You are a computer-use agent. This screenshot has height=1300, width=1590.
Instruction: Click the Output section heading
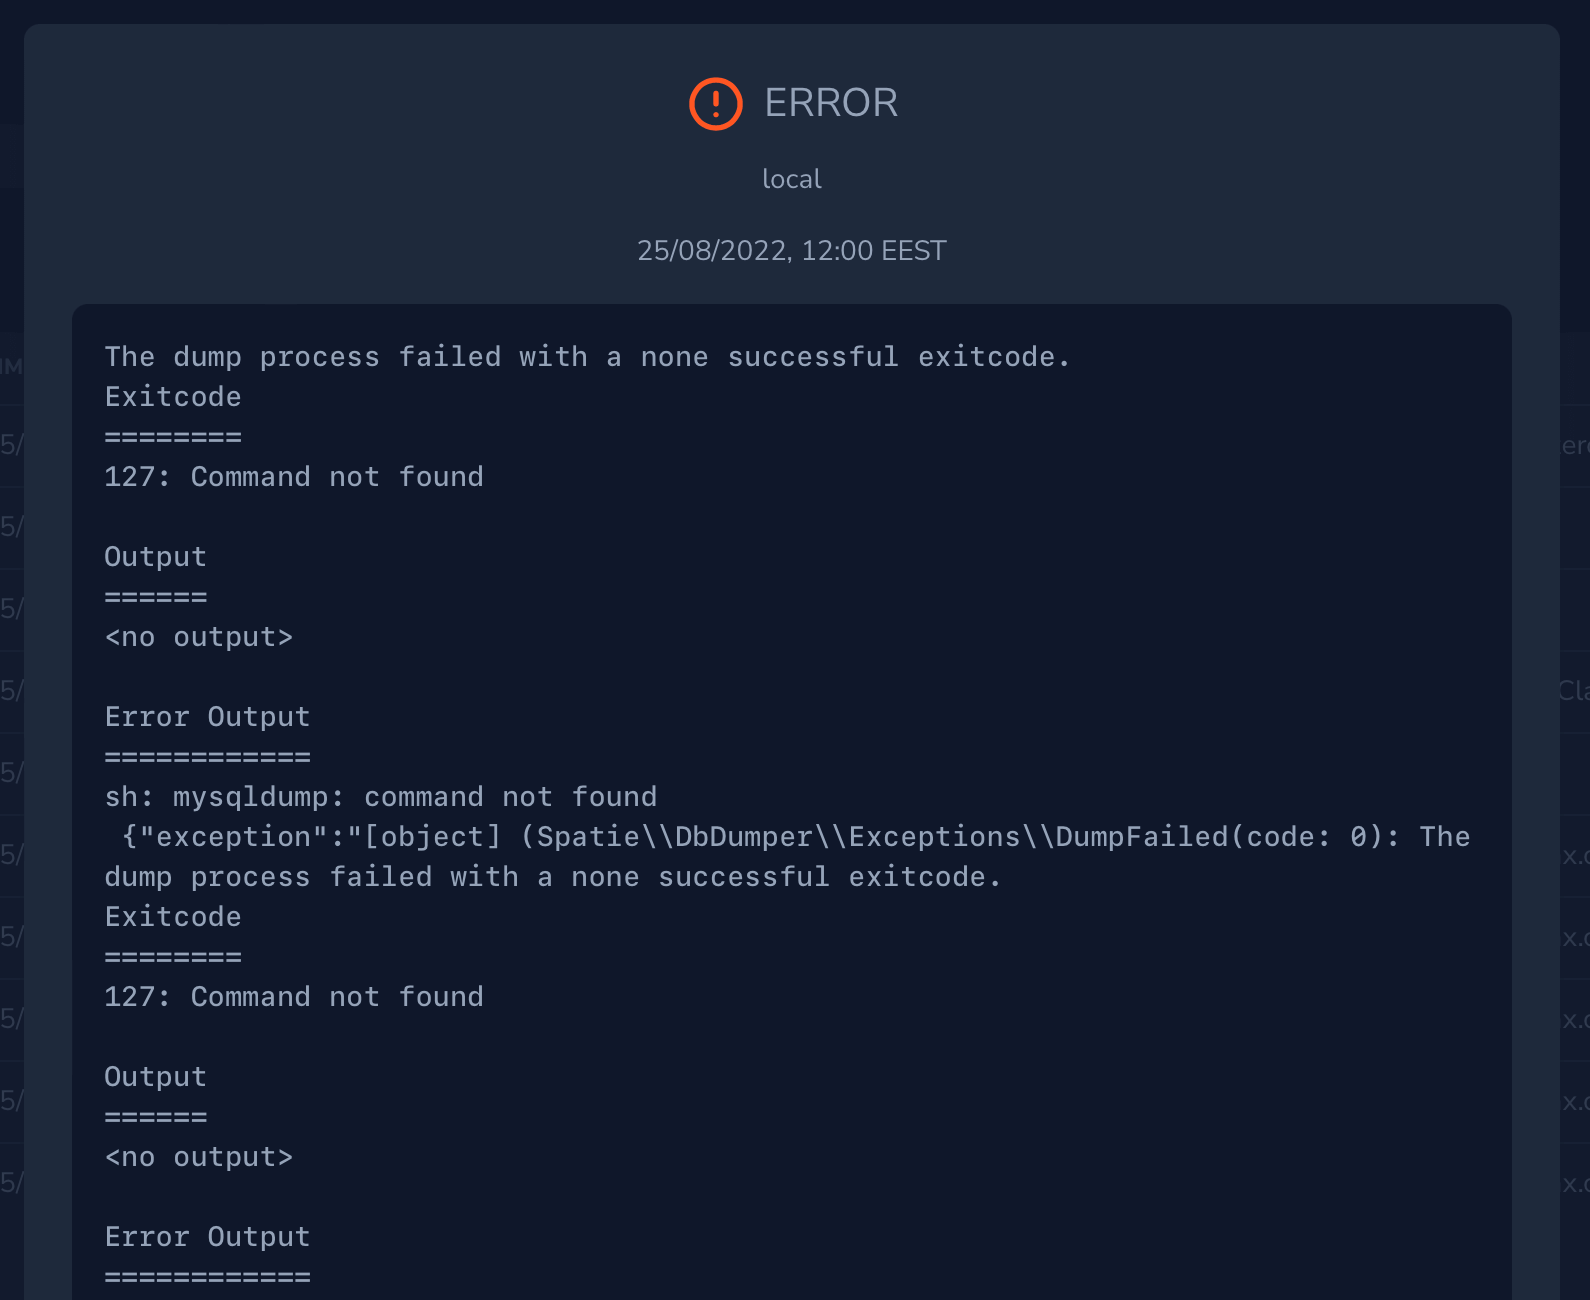coord(155,556)
